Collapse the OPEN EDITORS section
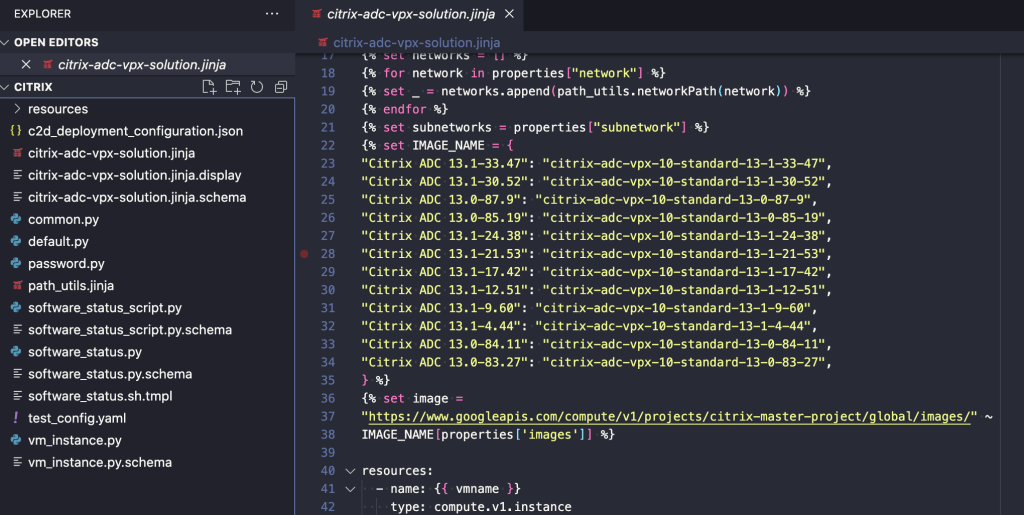This screenshot has height=515, width=1024. point(5,42)
